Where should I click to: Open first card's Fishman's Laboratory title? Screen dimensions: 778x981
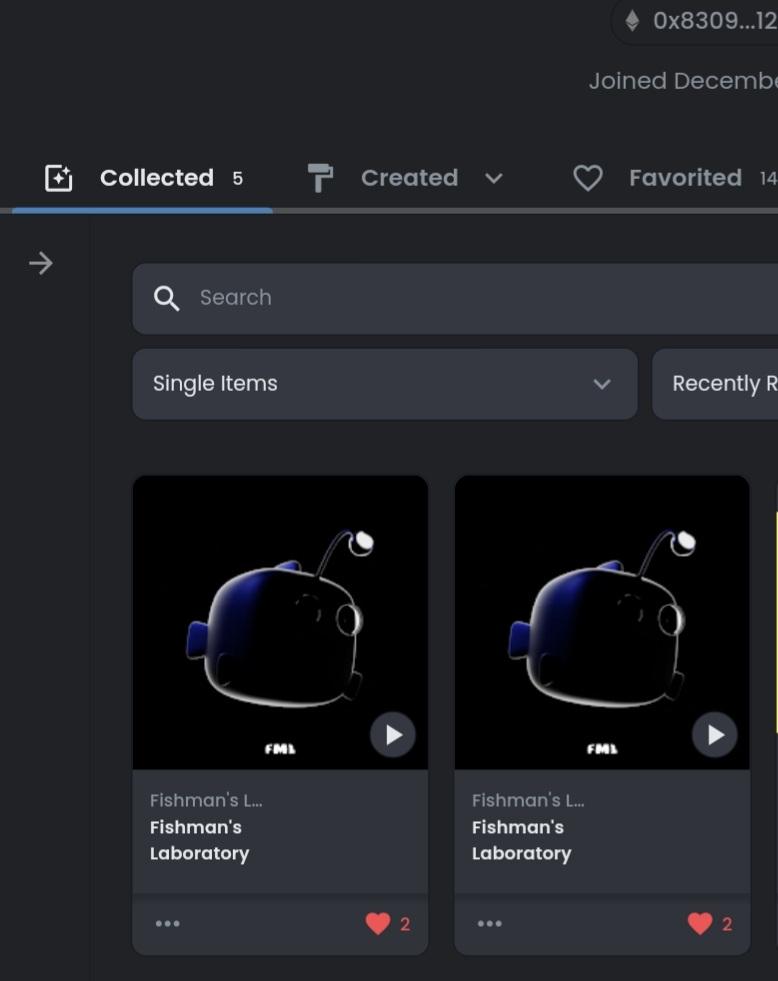click(200, 840)
